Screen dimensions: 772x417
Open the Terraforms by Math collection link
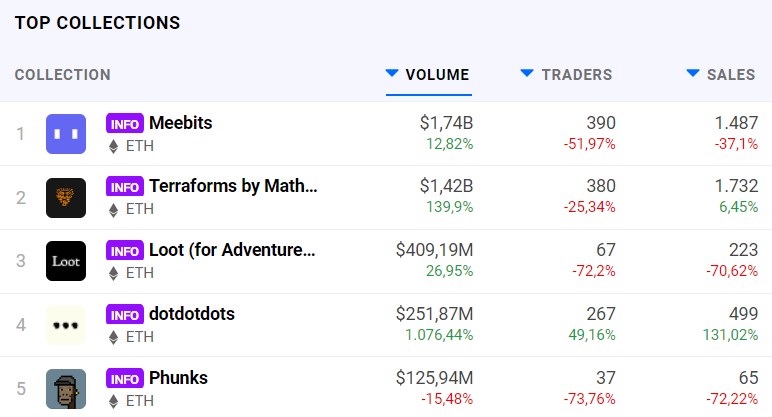tap(233, 186)
